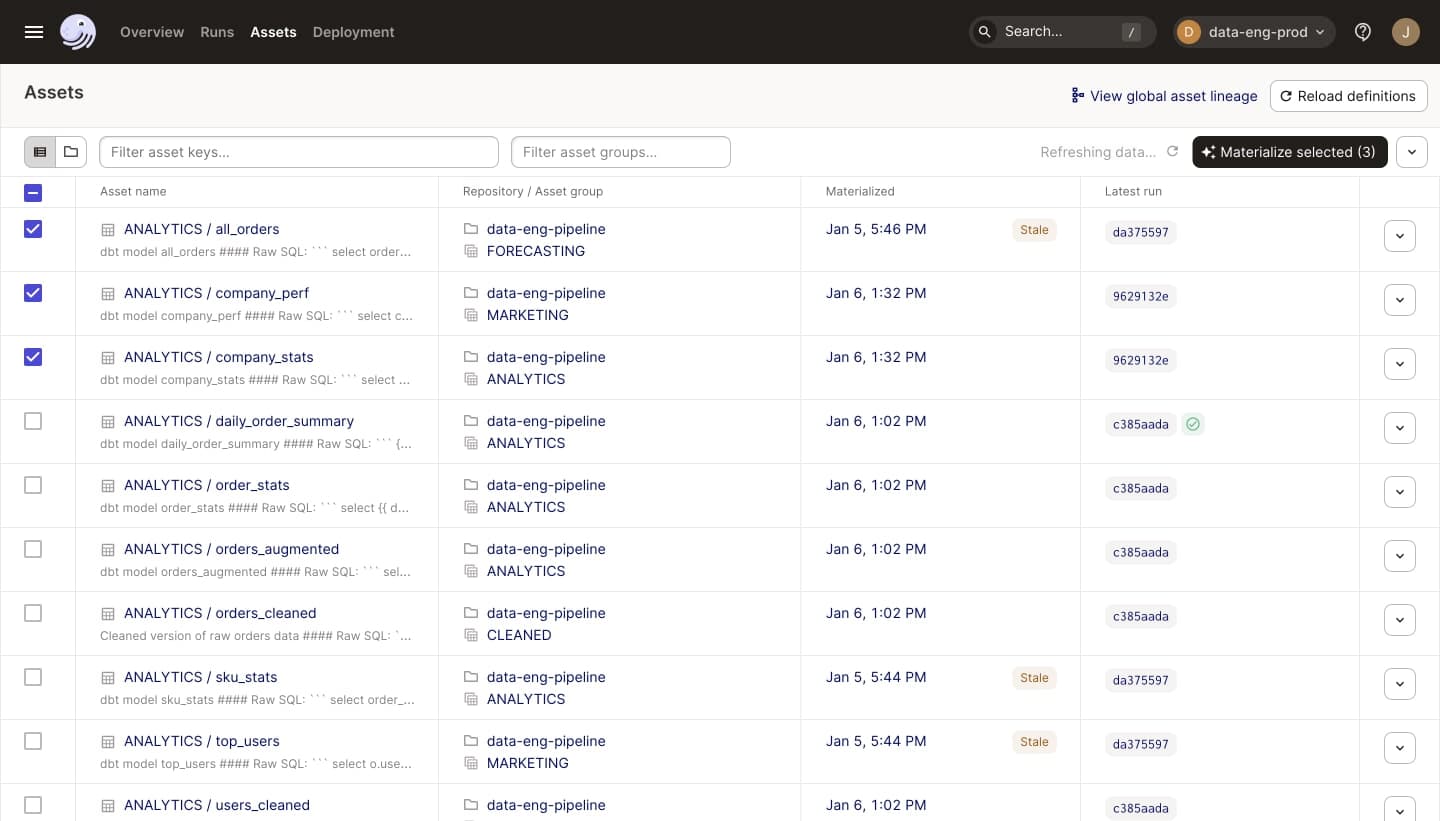Expand the Materialize selected options arrow
Image resolution: width=1440 pixels, height=821 pixels.
click(1411, 152)
